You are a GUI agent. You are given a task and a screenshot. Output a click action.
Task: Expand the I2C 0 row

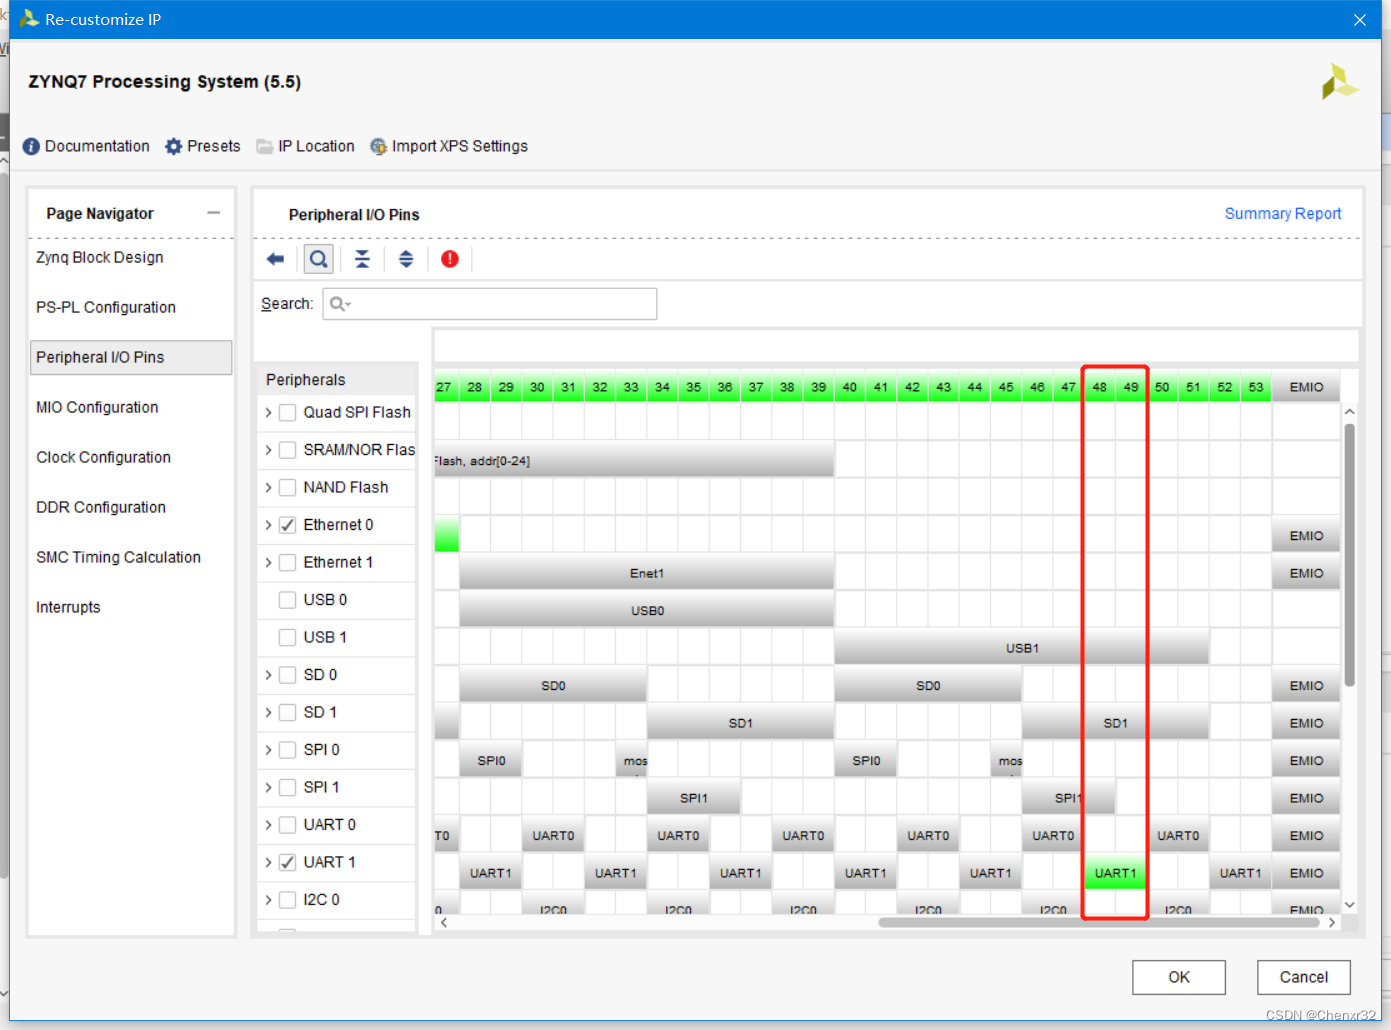pos(268,900)
